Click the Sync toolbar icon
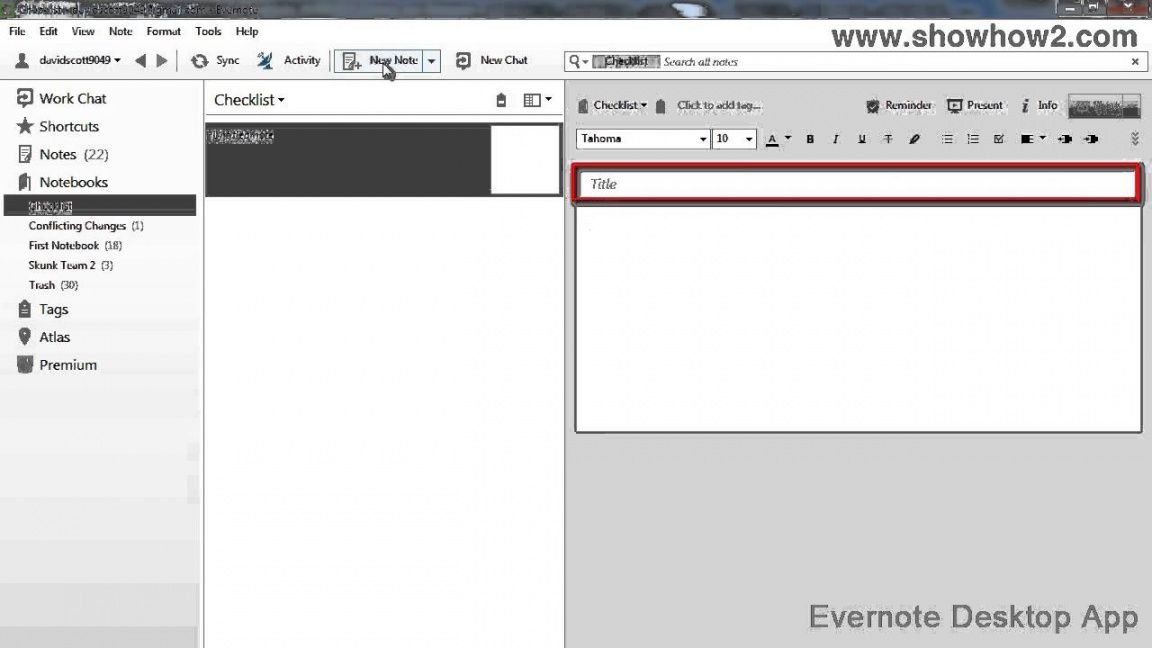Screen dimensions: 1152x648 point(200,61)
